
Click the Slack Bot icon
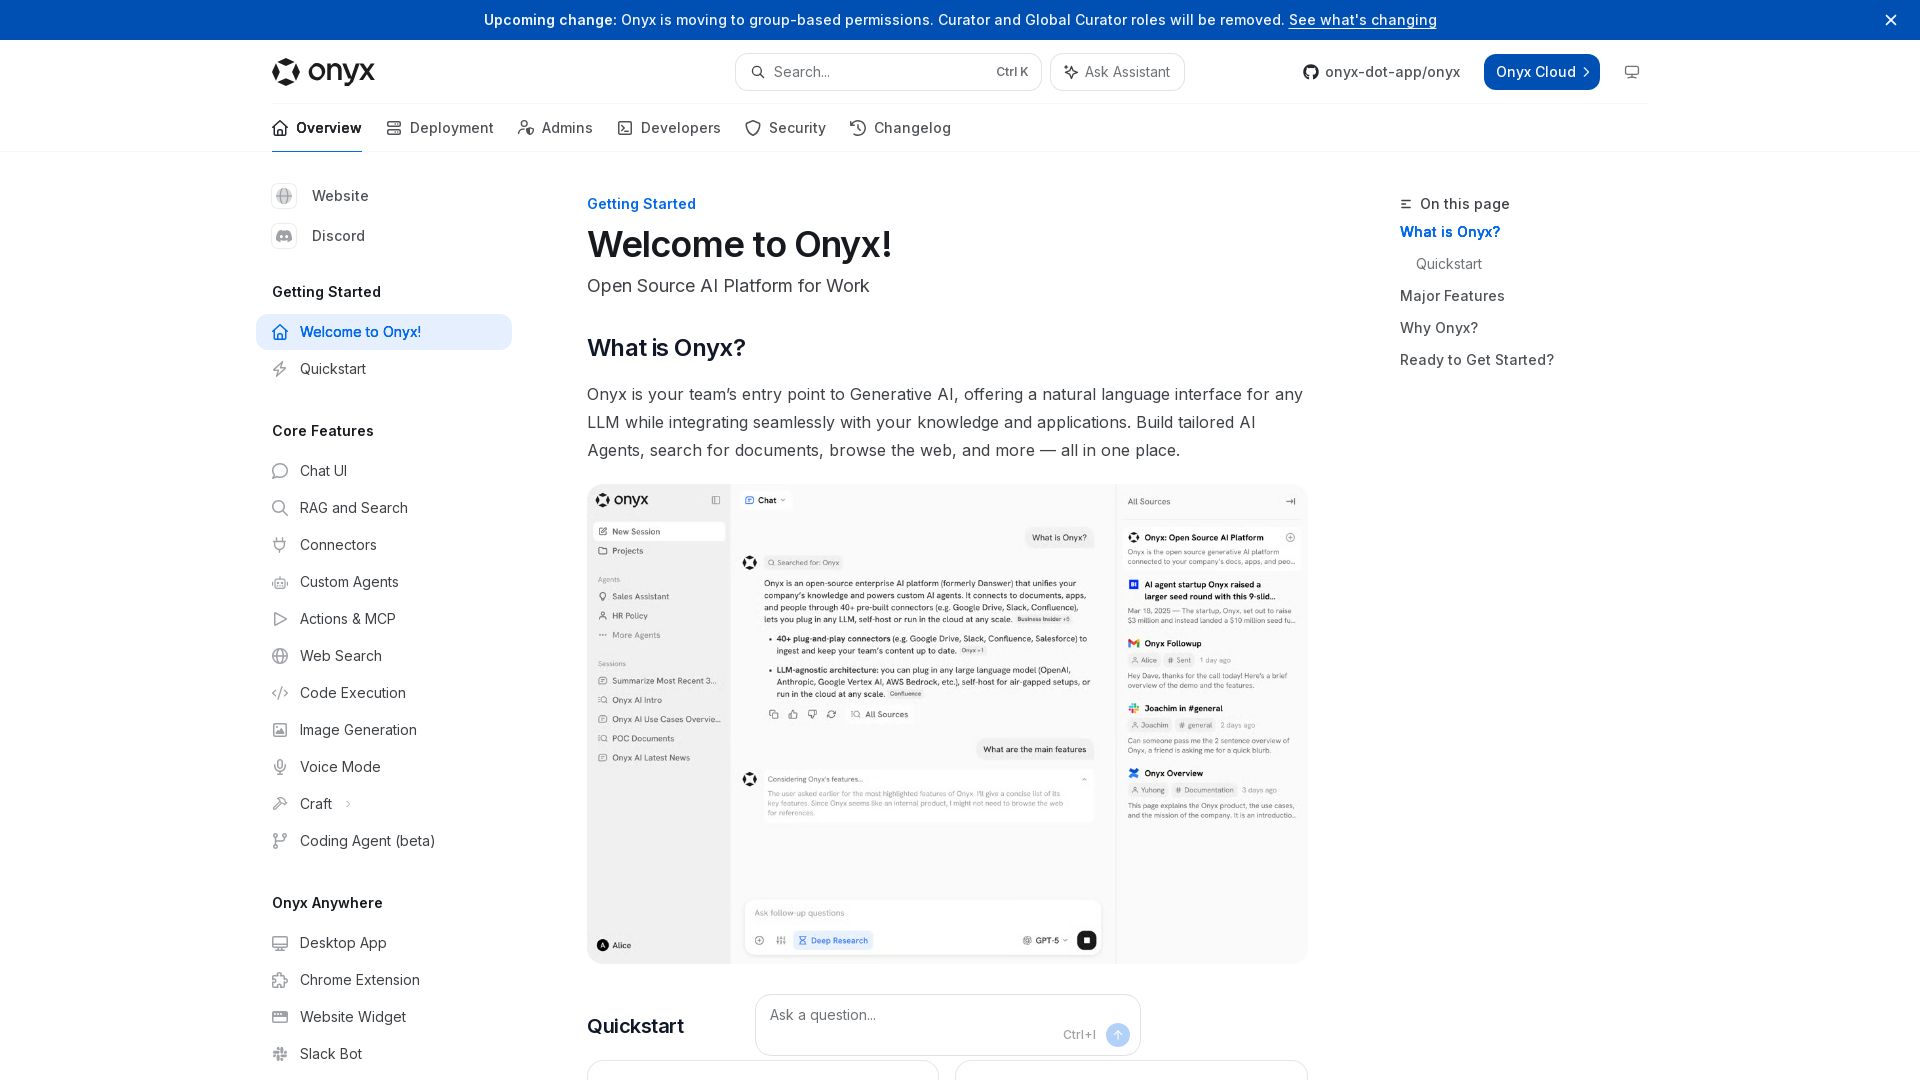[280, 1054]
